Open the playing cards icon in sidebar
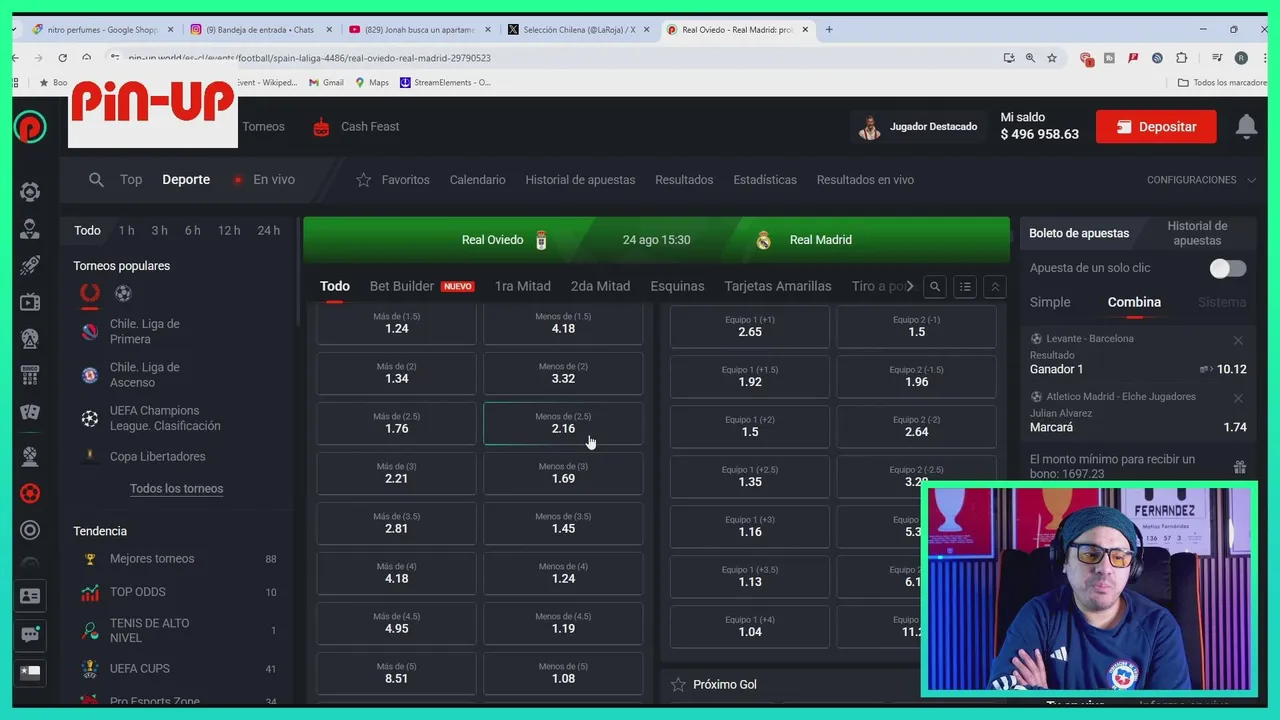Viewport: 1280px width, 720px height. (x=30, y=411)
